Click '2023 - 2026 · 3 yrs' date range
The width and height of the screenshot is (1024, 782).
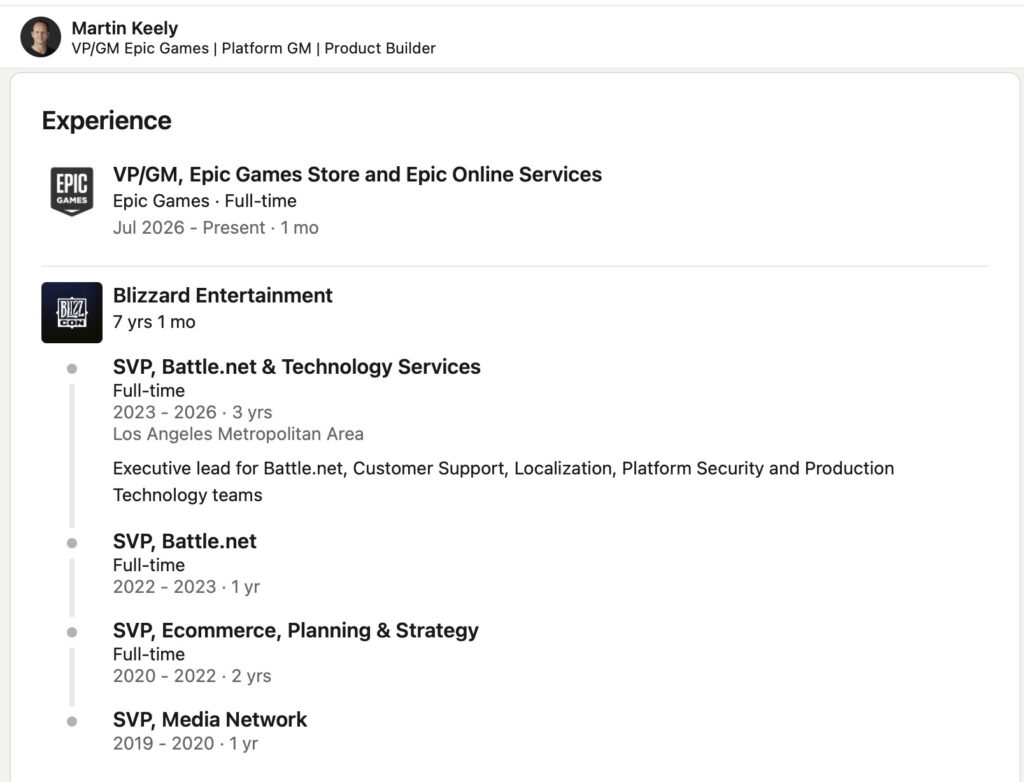pos(193,412)
